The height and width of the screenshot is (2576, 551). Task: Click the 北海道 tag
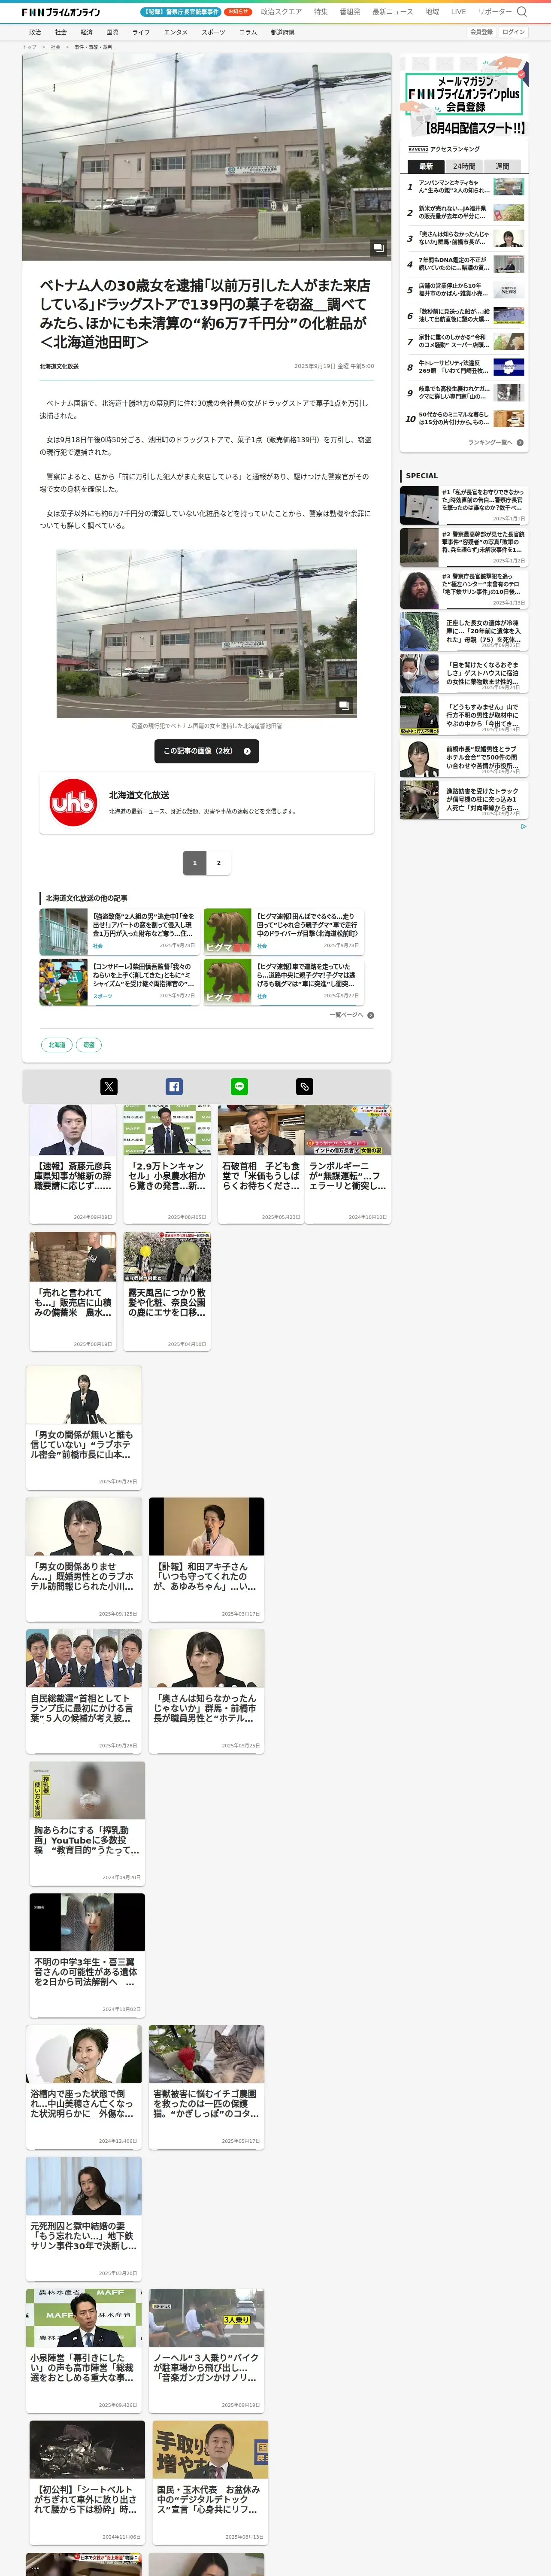(x=57, y=1045)
